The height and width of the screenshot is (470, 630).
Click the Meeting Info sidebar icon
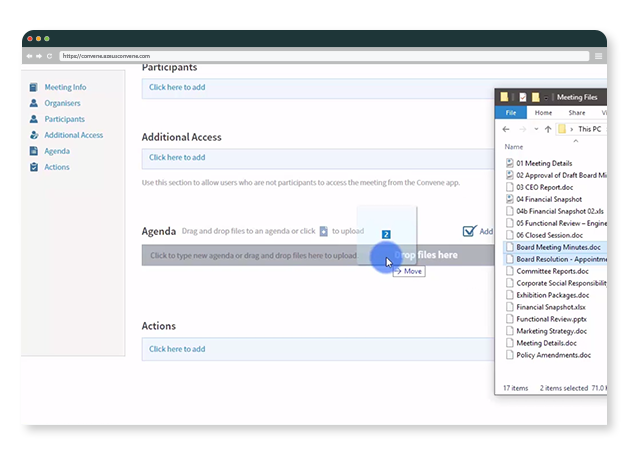click(34, 87)
